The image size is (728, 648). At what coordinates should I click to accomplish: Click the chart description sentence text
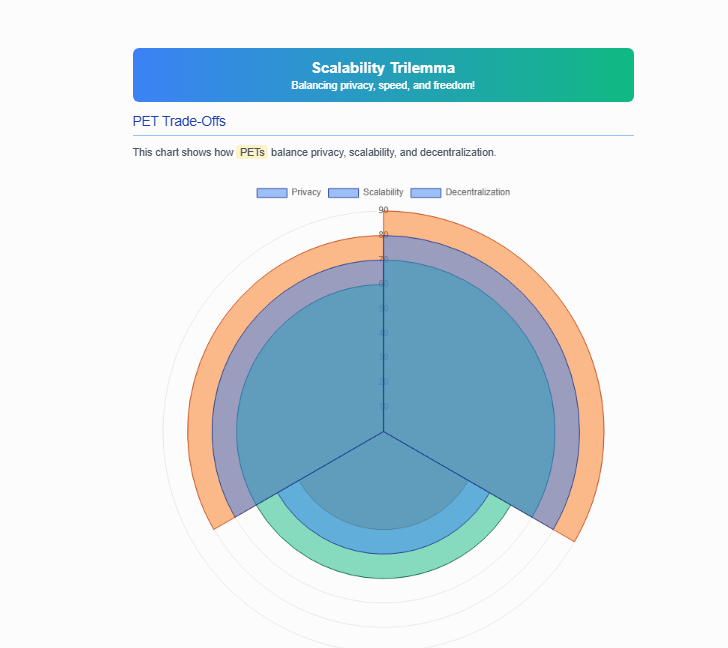(x=314, y=152)
